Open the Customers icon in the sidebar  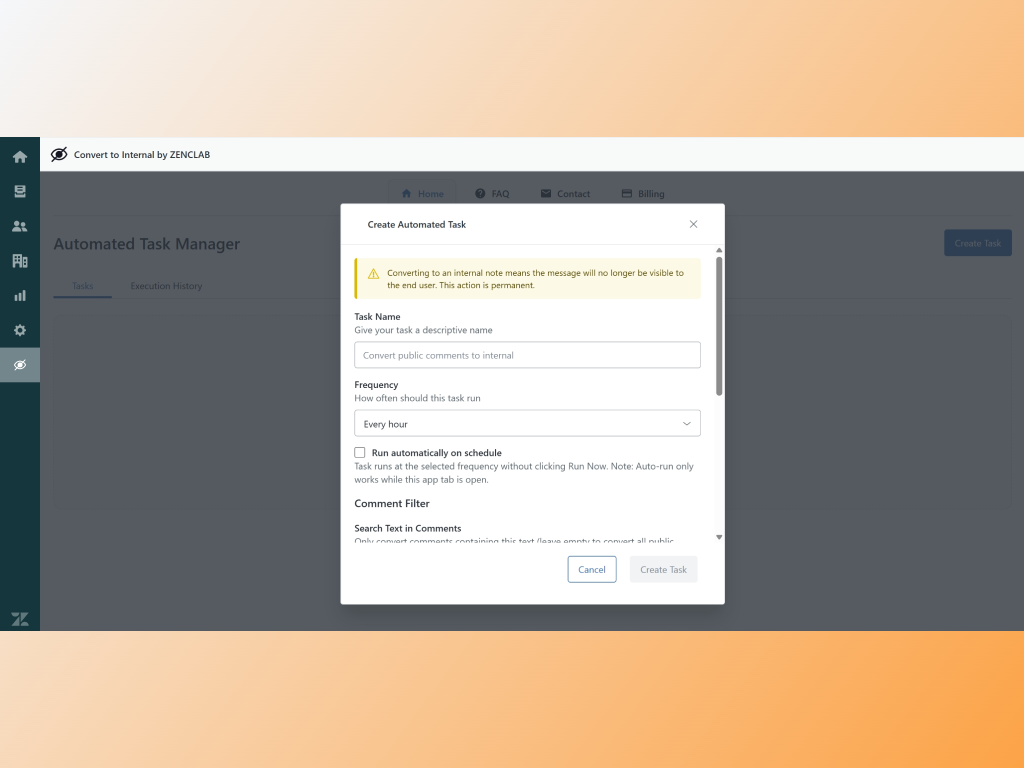pos(20,226)
